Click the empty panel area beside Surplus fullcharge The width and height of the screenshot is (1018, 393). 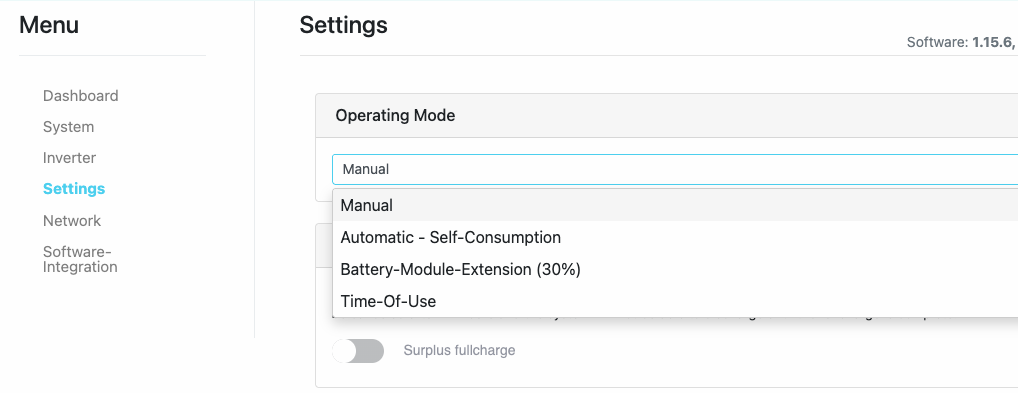766,351
